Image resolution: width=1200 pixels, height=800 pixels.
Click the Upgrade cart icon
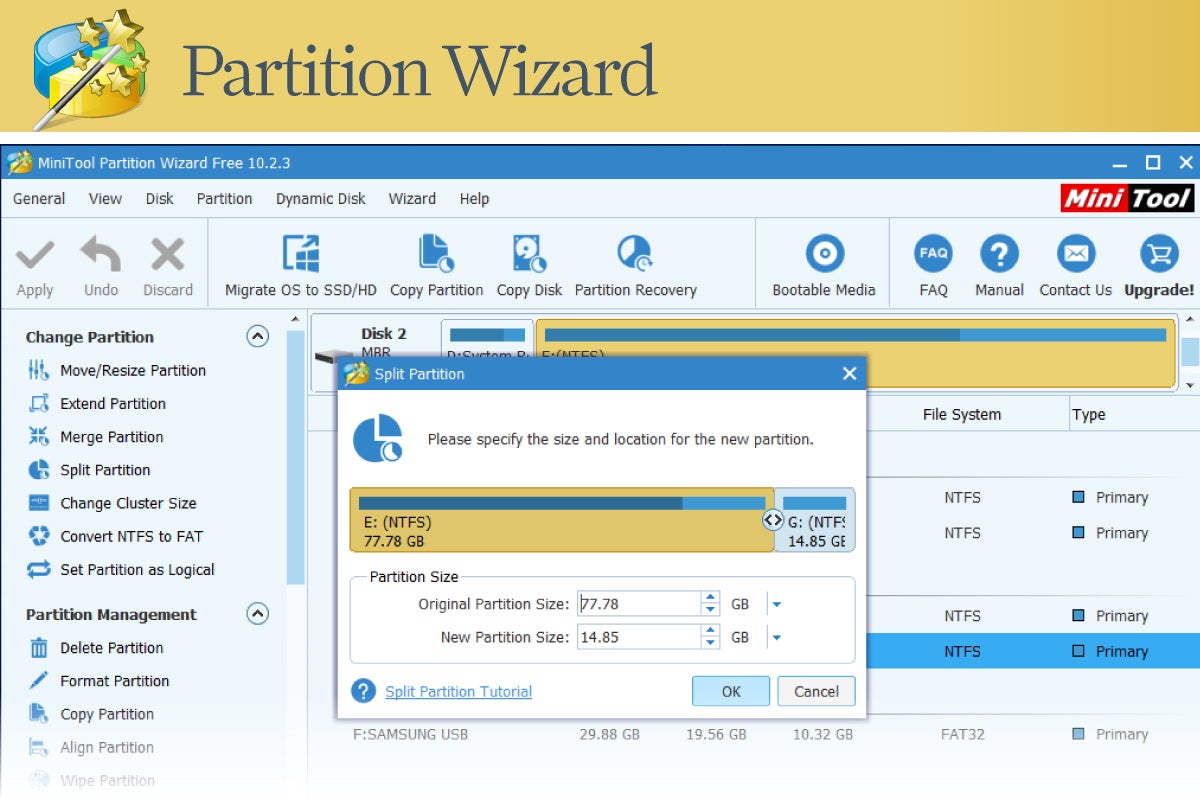(x=1159, y=253)
